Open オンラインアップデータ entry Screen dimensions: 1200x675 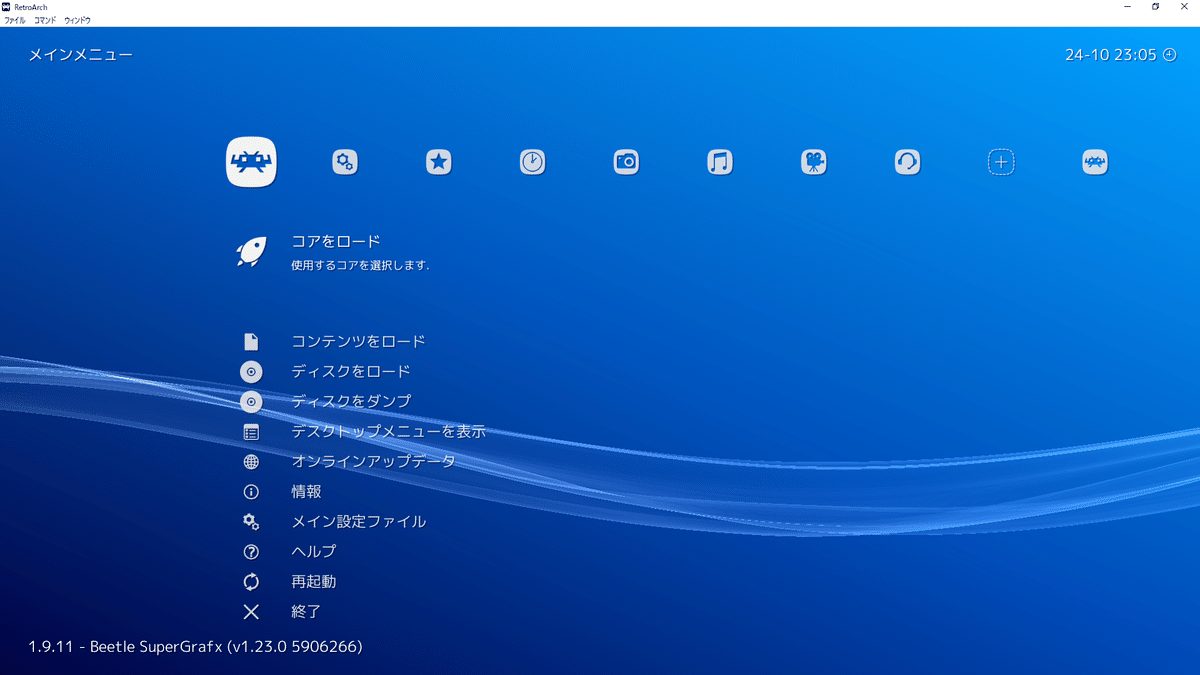[x=373, y=462]
